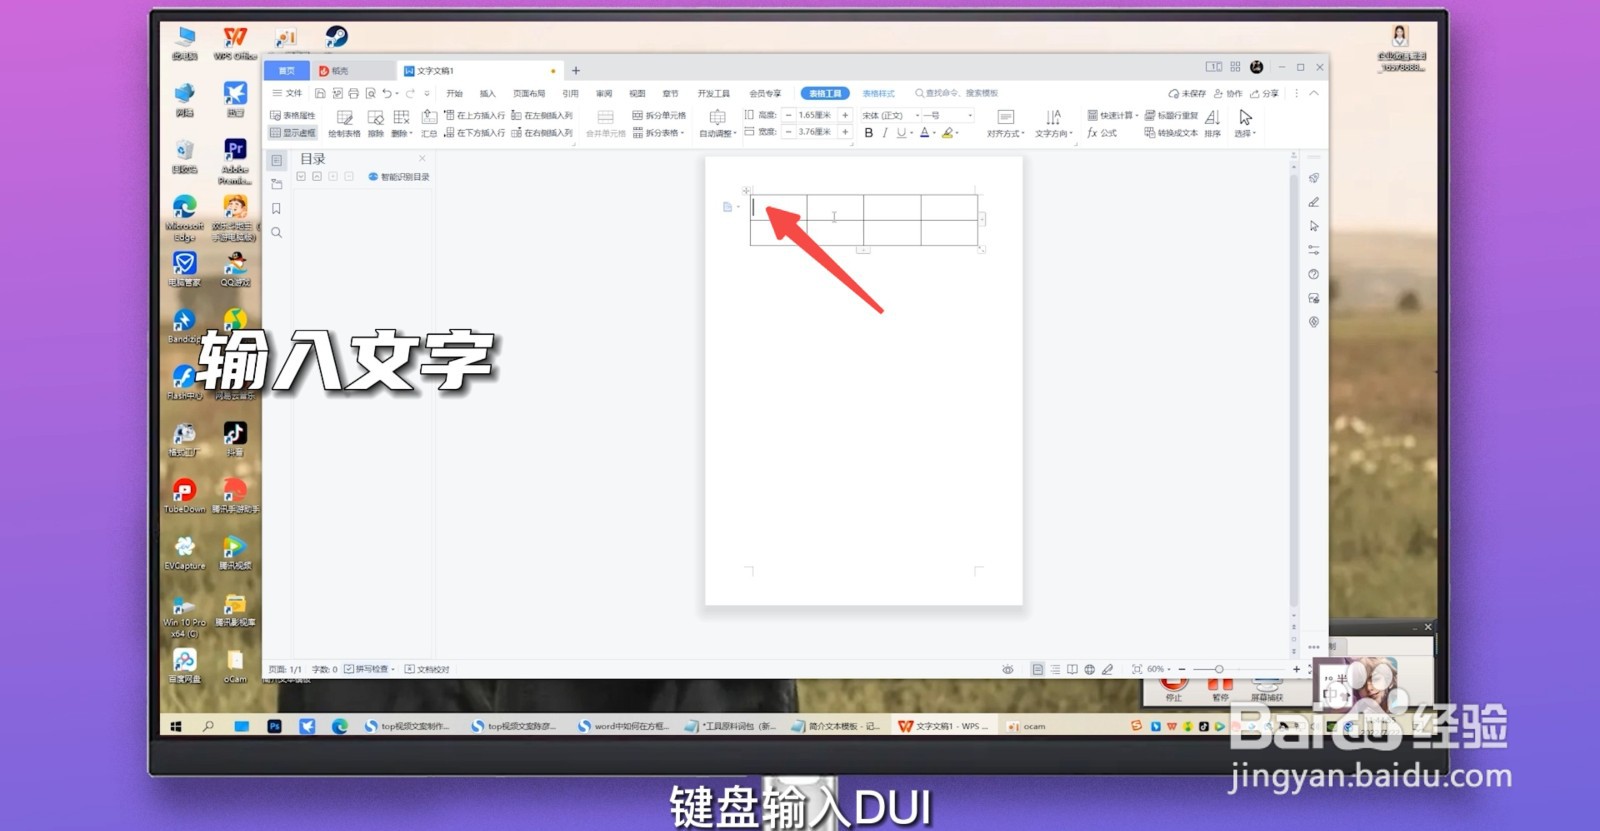
Task: Click the Merge Cells icon (合并单元格)
Action: pos(605,124)
